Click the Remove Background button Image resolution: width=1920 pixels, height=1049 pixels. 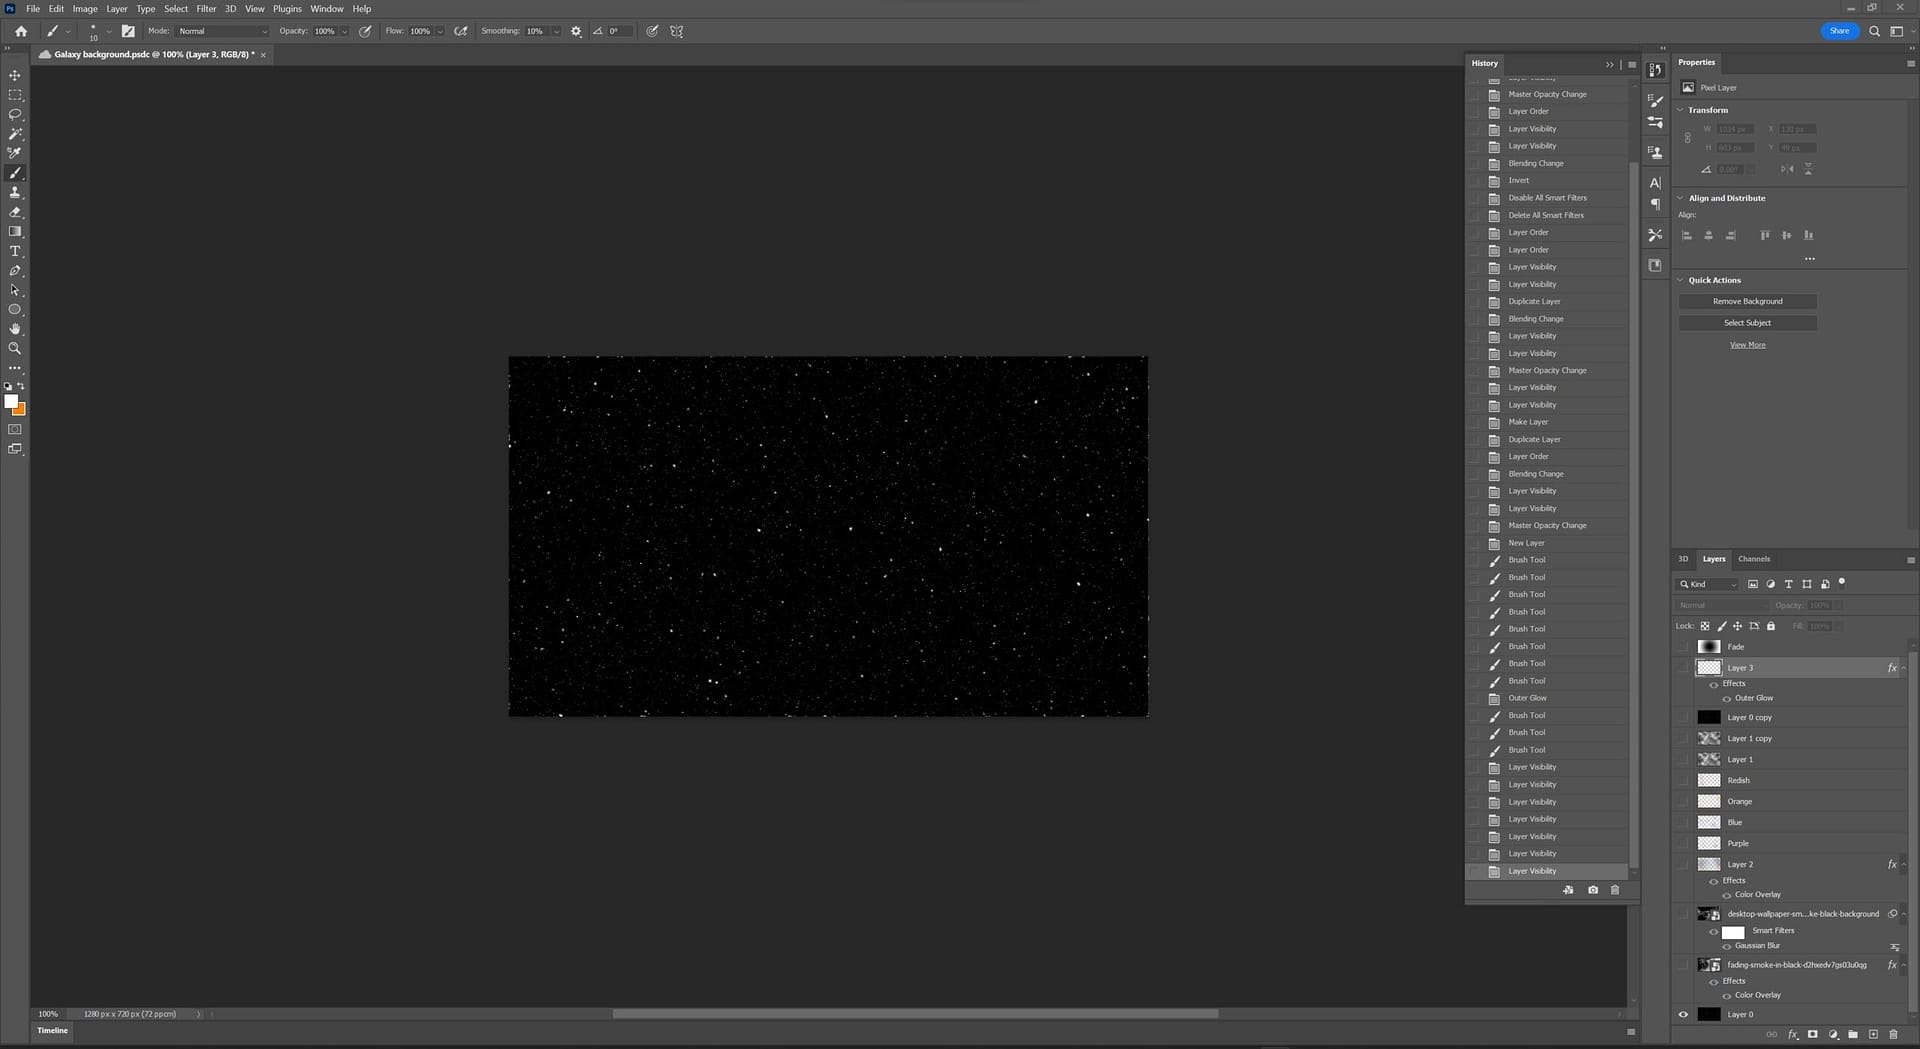1747,300
